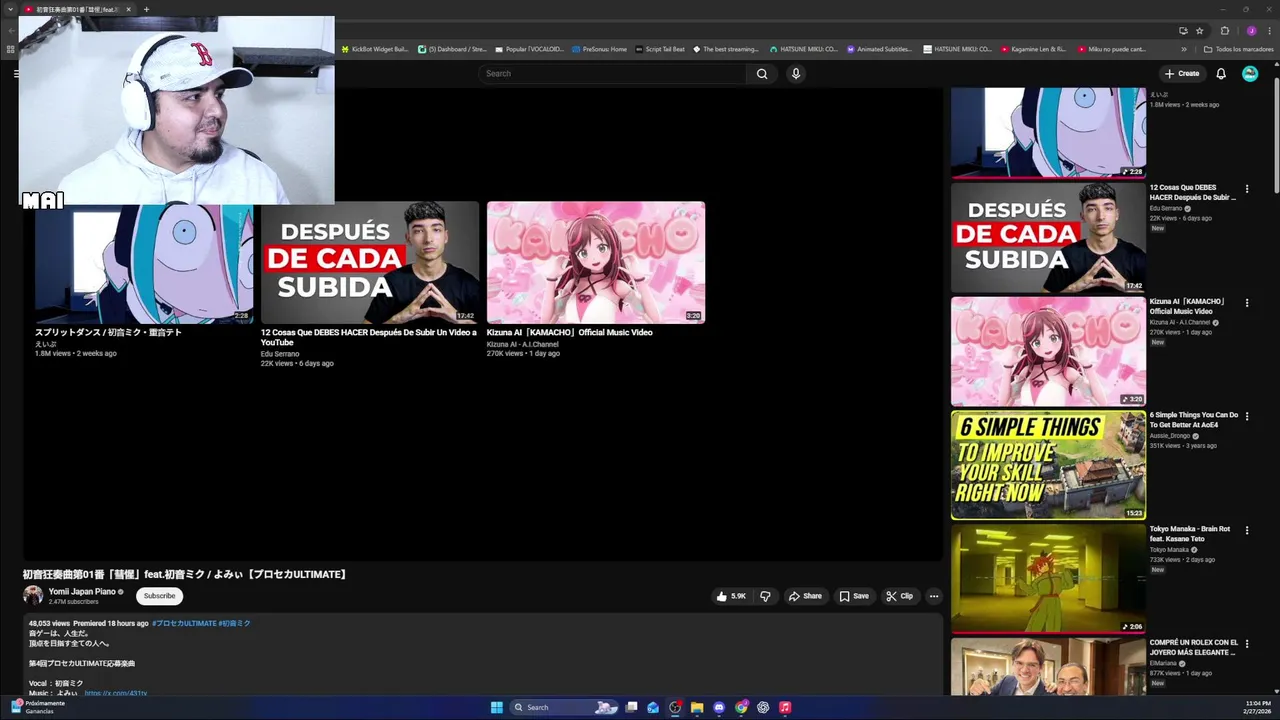Click the Share button

click(805, 596)
